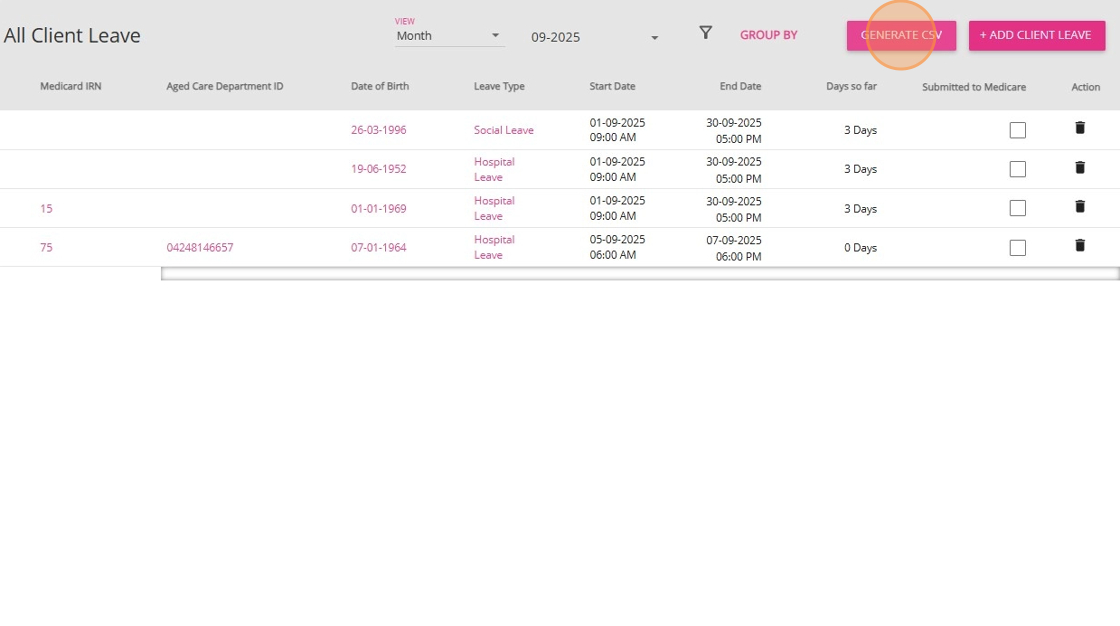This screenshot has width=1120, height=626.
Task: Open the Group By option
Action: click(769, 35)
